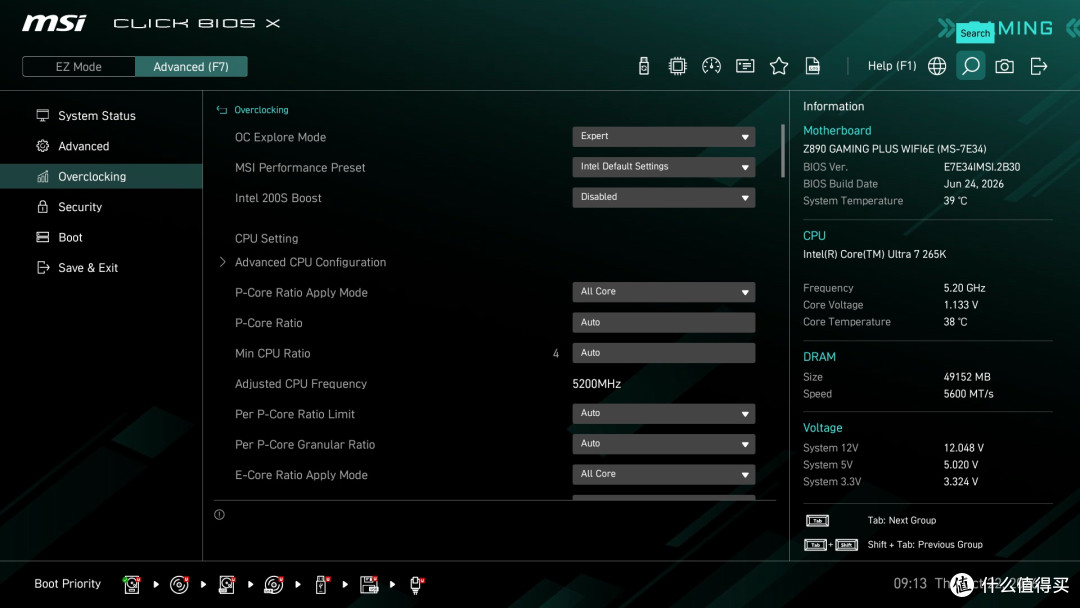
Task: Click the Min CPU Ratio input field
Action: pyautogui.click(x=663, y=353)
